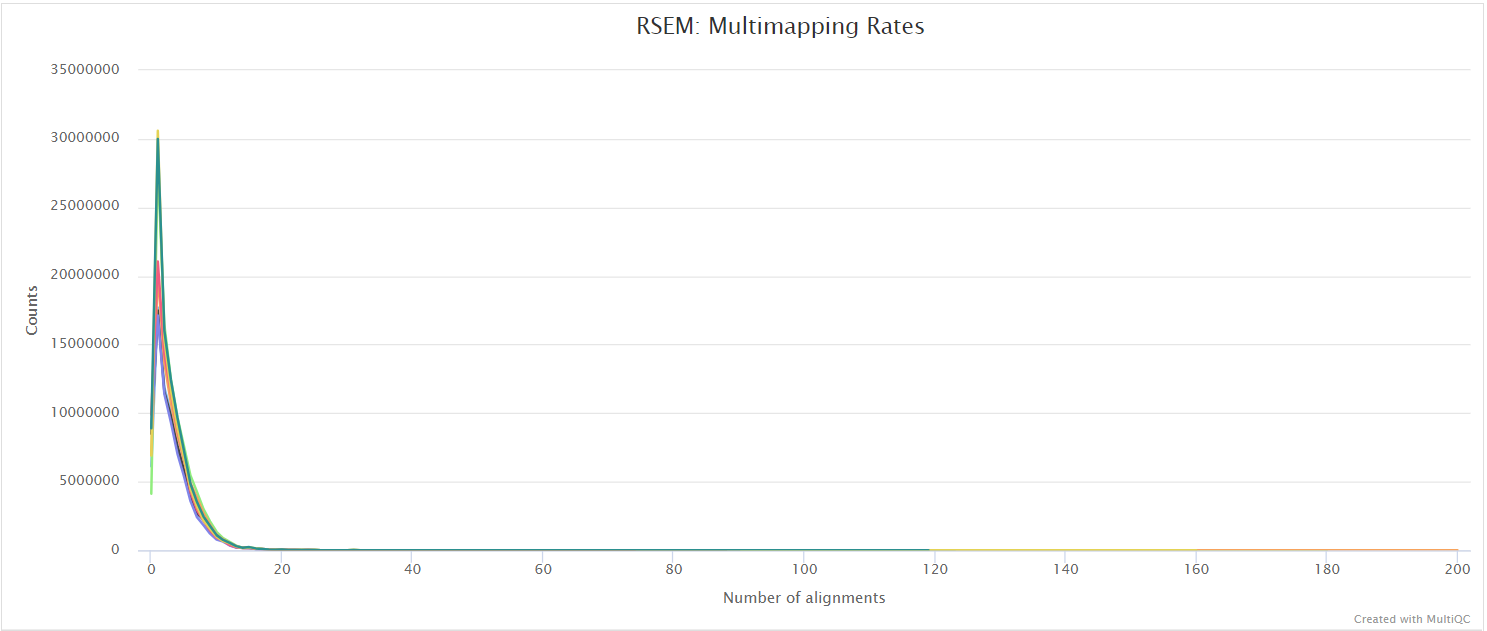Viewport: 1487px width, 631px height.
Task: Click the '200' x-axis tick label
Action: click(1457, 568)
